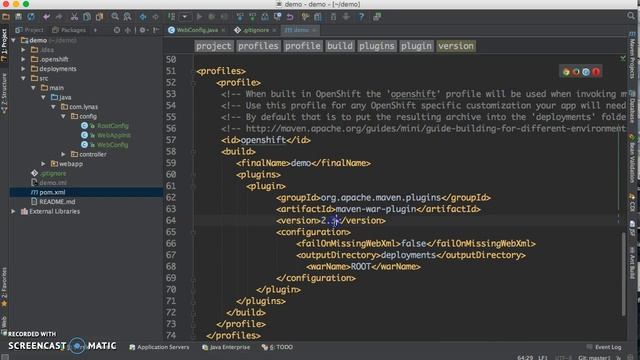Click the VCS Update Project icon
This screenshot has width=640, height=360.
tap(240, 17)
